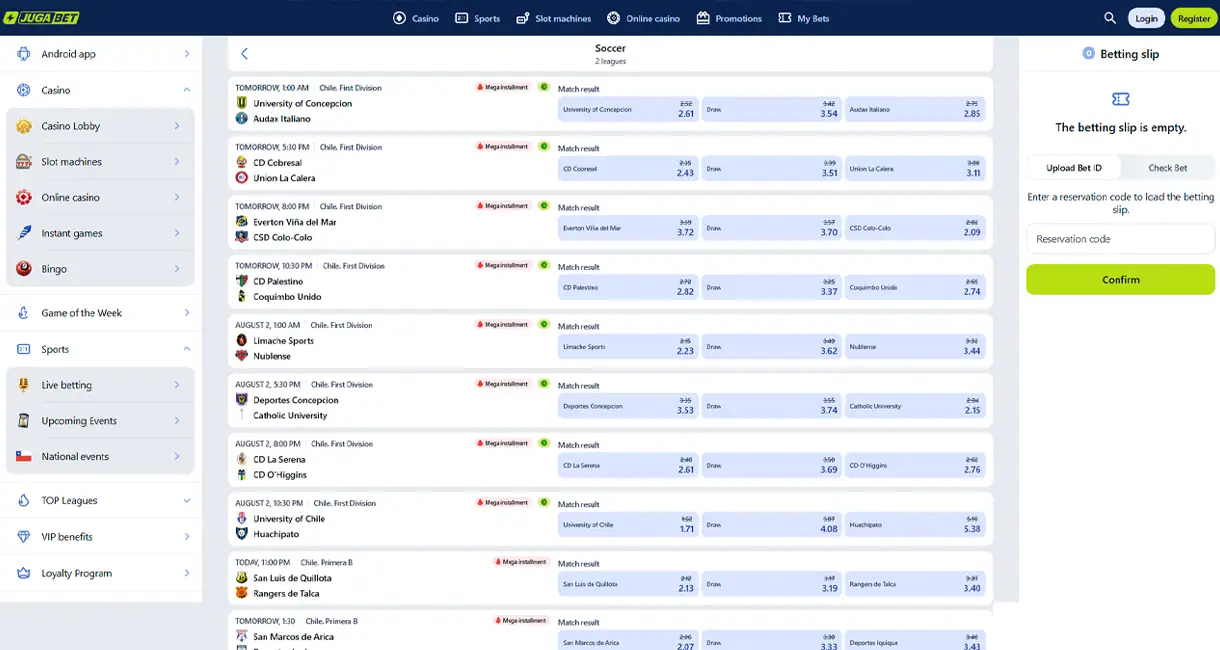The image size is (1220, 650).
Task: Open the Loyalty Program chevron
Action: click(187, 573)
